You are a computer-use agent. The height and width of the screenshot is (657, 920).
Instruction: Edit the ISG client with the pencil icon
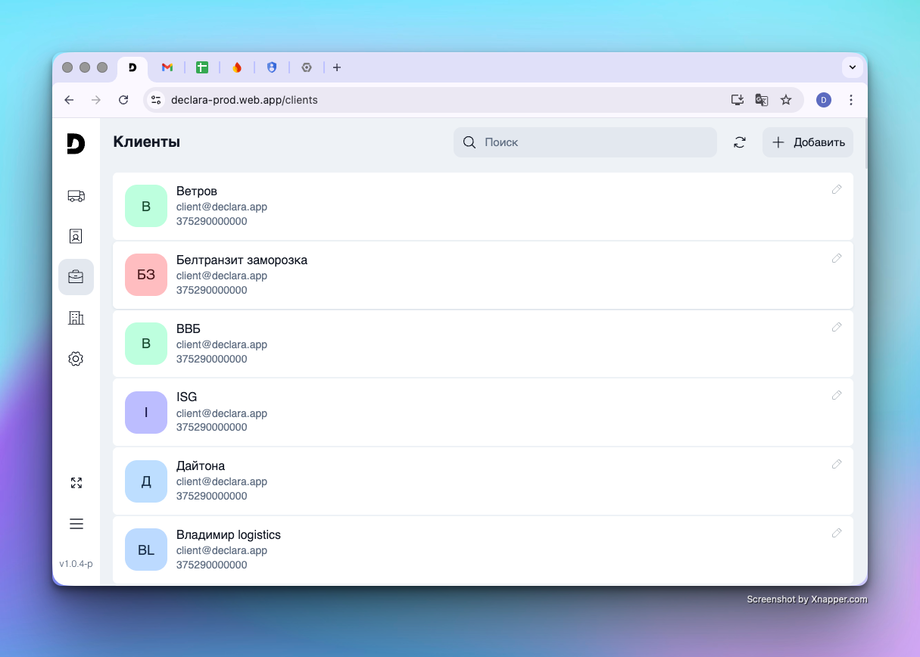(837, 395)
